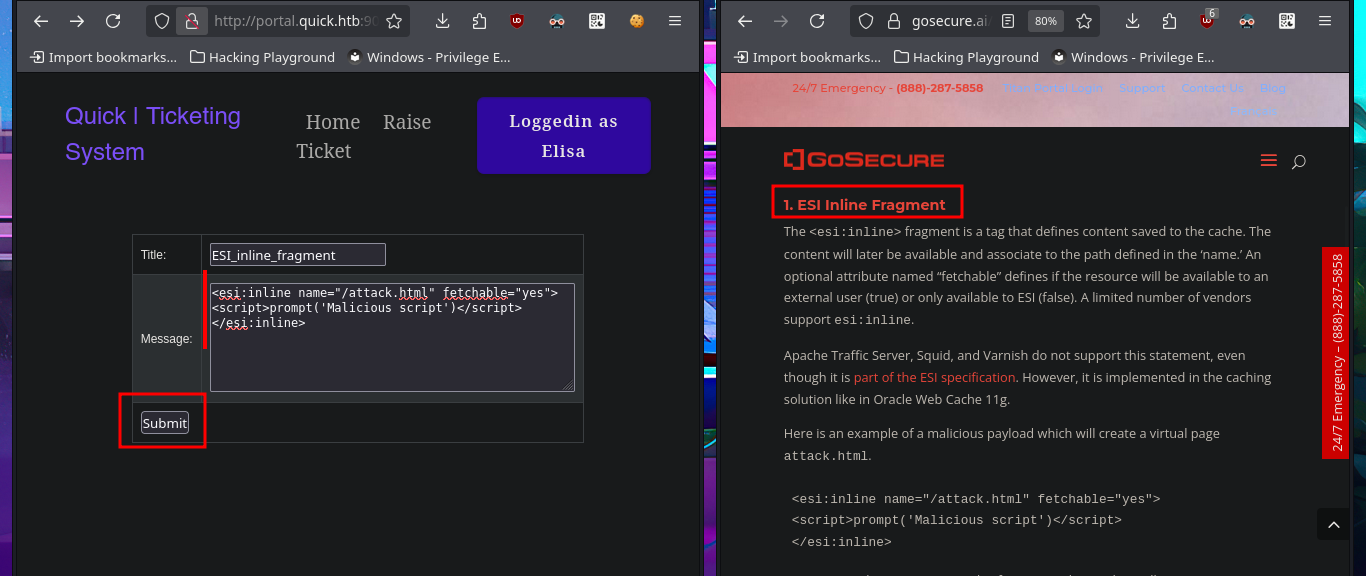Screen dimensions: 1366x576
Task: Toggle reader view on the gosecure page
Action: 1008,21
